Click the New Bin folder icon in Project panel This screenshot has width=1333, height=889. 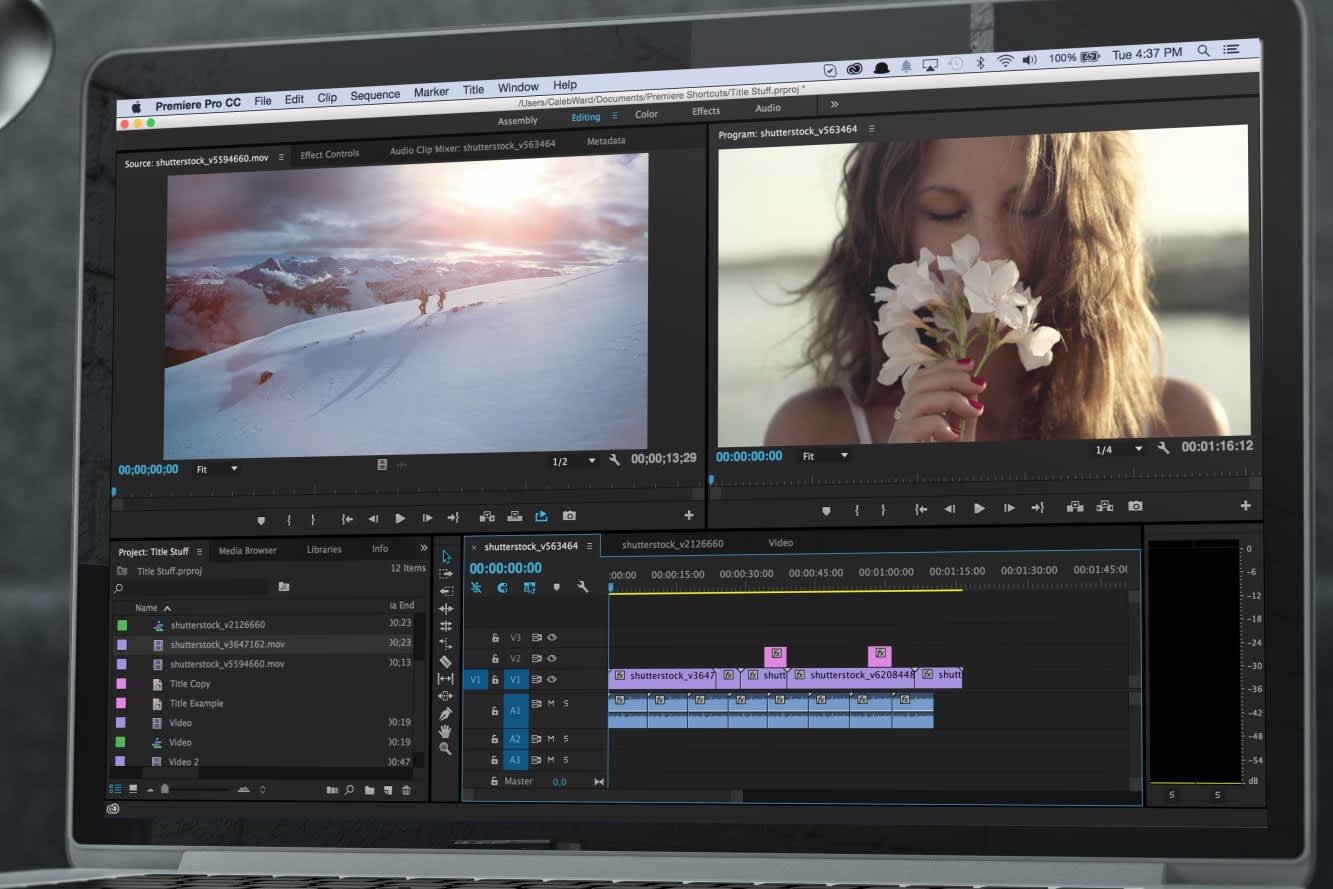pos(369,791)
